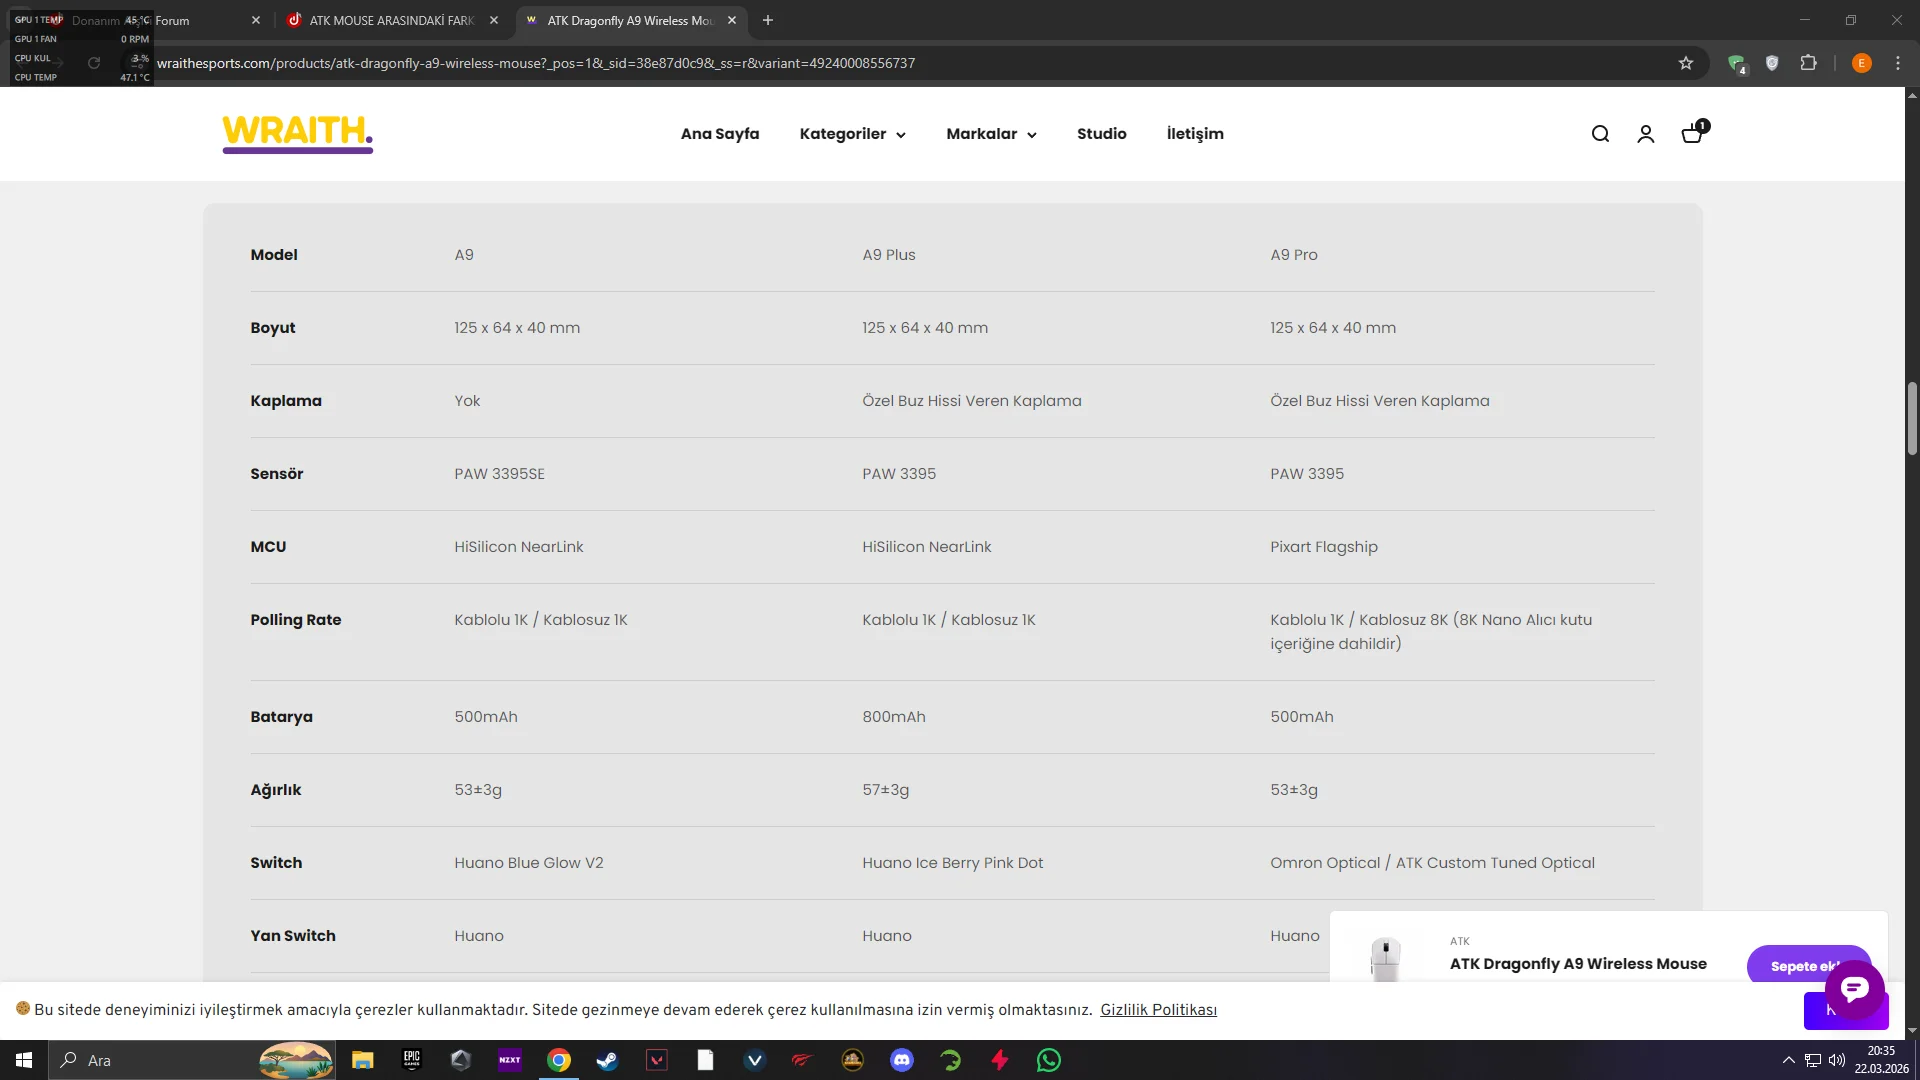The height and width of the screenshot is (1080, 1920).
Task: Open the browser extensions puzzle icon
Action: [x=1808, y=63]
